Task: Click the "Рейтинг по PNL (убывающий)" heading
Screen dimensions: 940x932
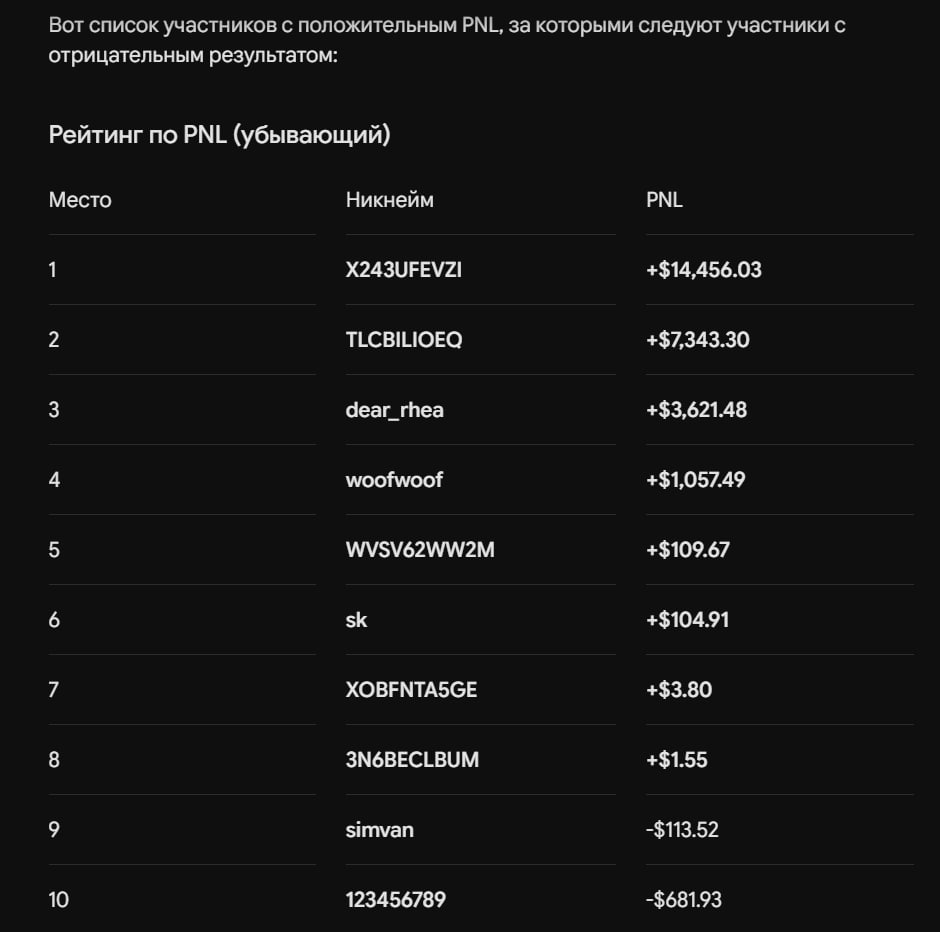Action: click(x=219, y=135)
